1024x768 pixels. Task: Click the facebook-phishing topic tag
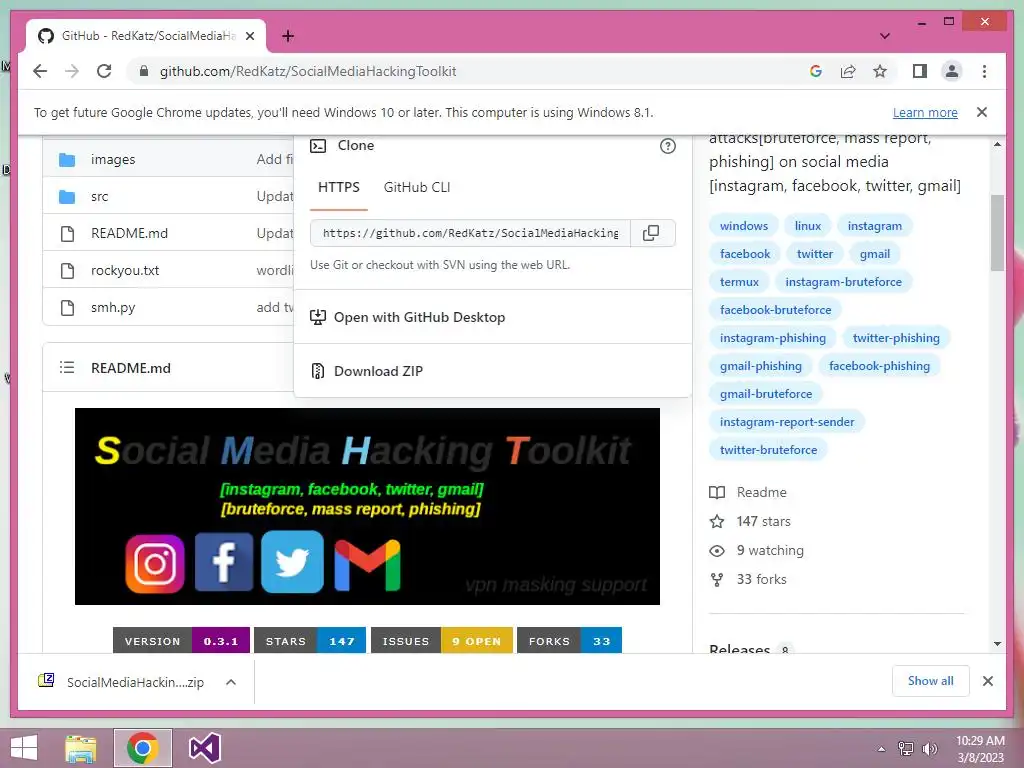coord(879,366)
